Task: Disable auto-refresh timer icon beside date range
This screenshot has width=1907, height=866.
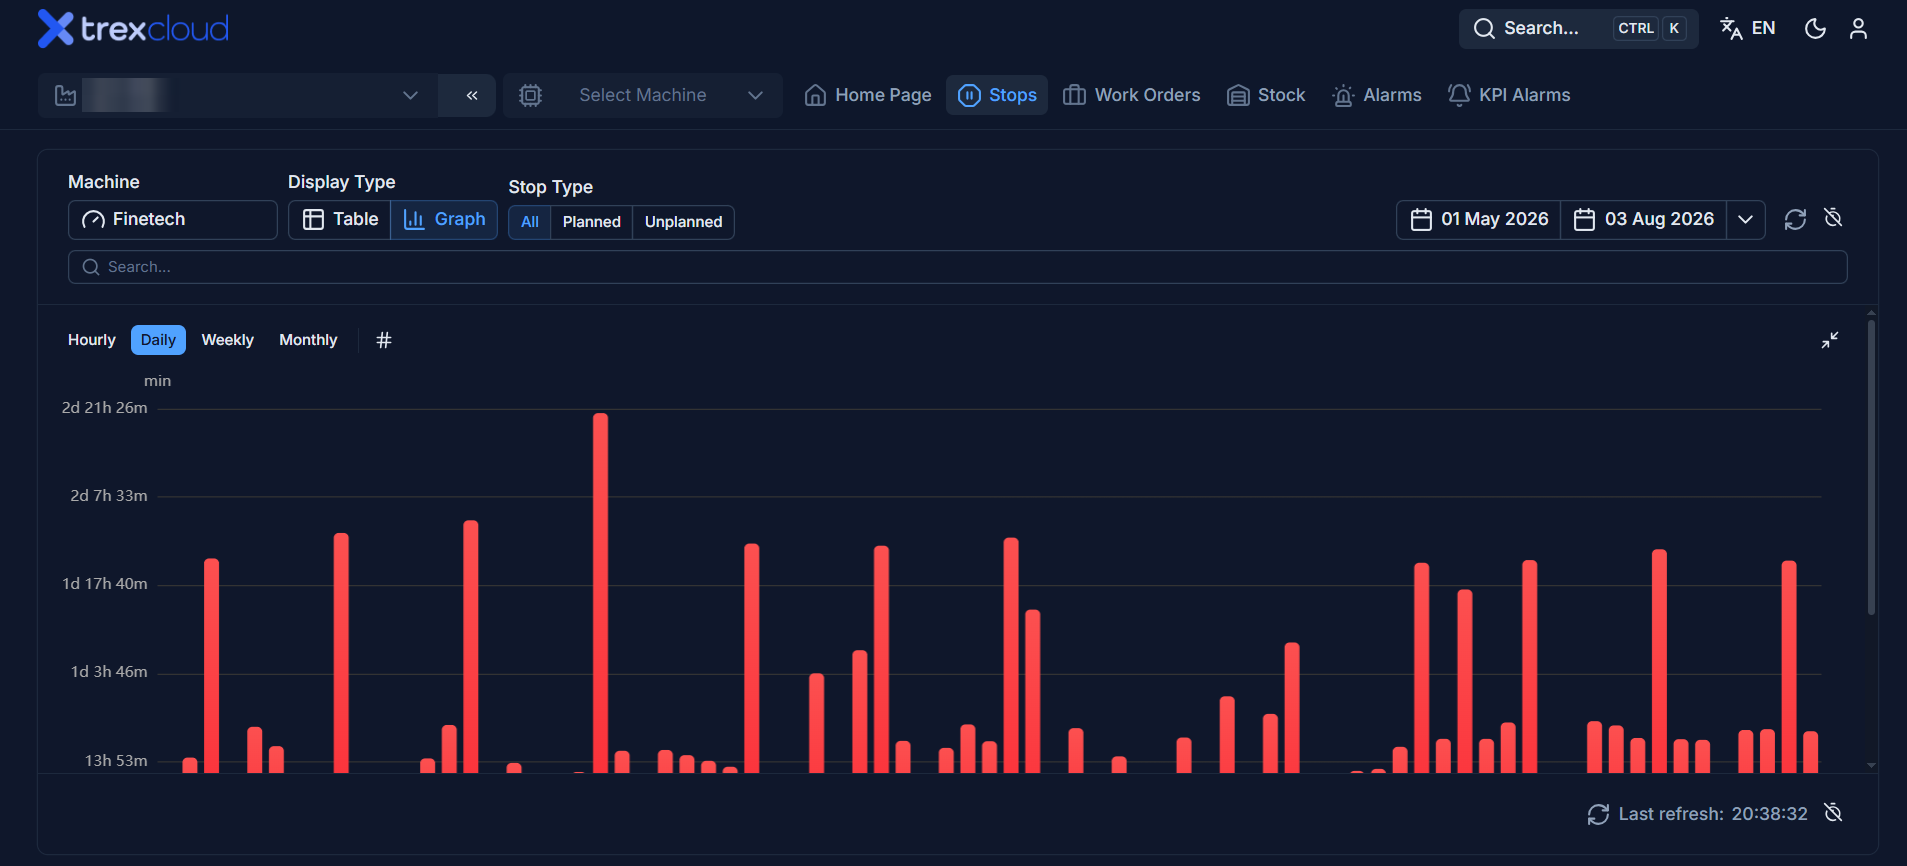Action: (x=1833, y=218)
